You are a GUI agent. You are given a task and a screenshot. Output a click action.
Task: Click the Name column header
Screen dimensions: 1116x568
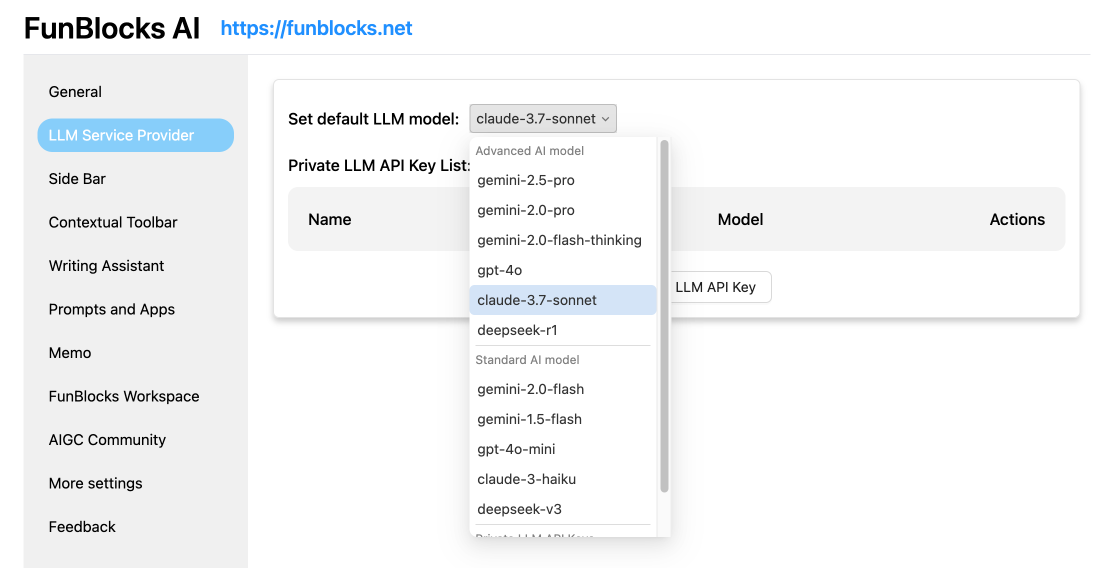pos(330,219)
